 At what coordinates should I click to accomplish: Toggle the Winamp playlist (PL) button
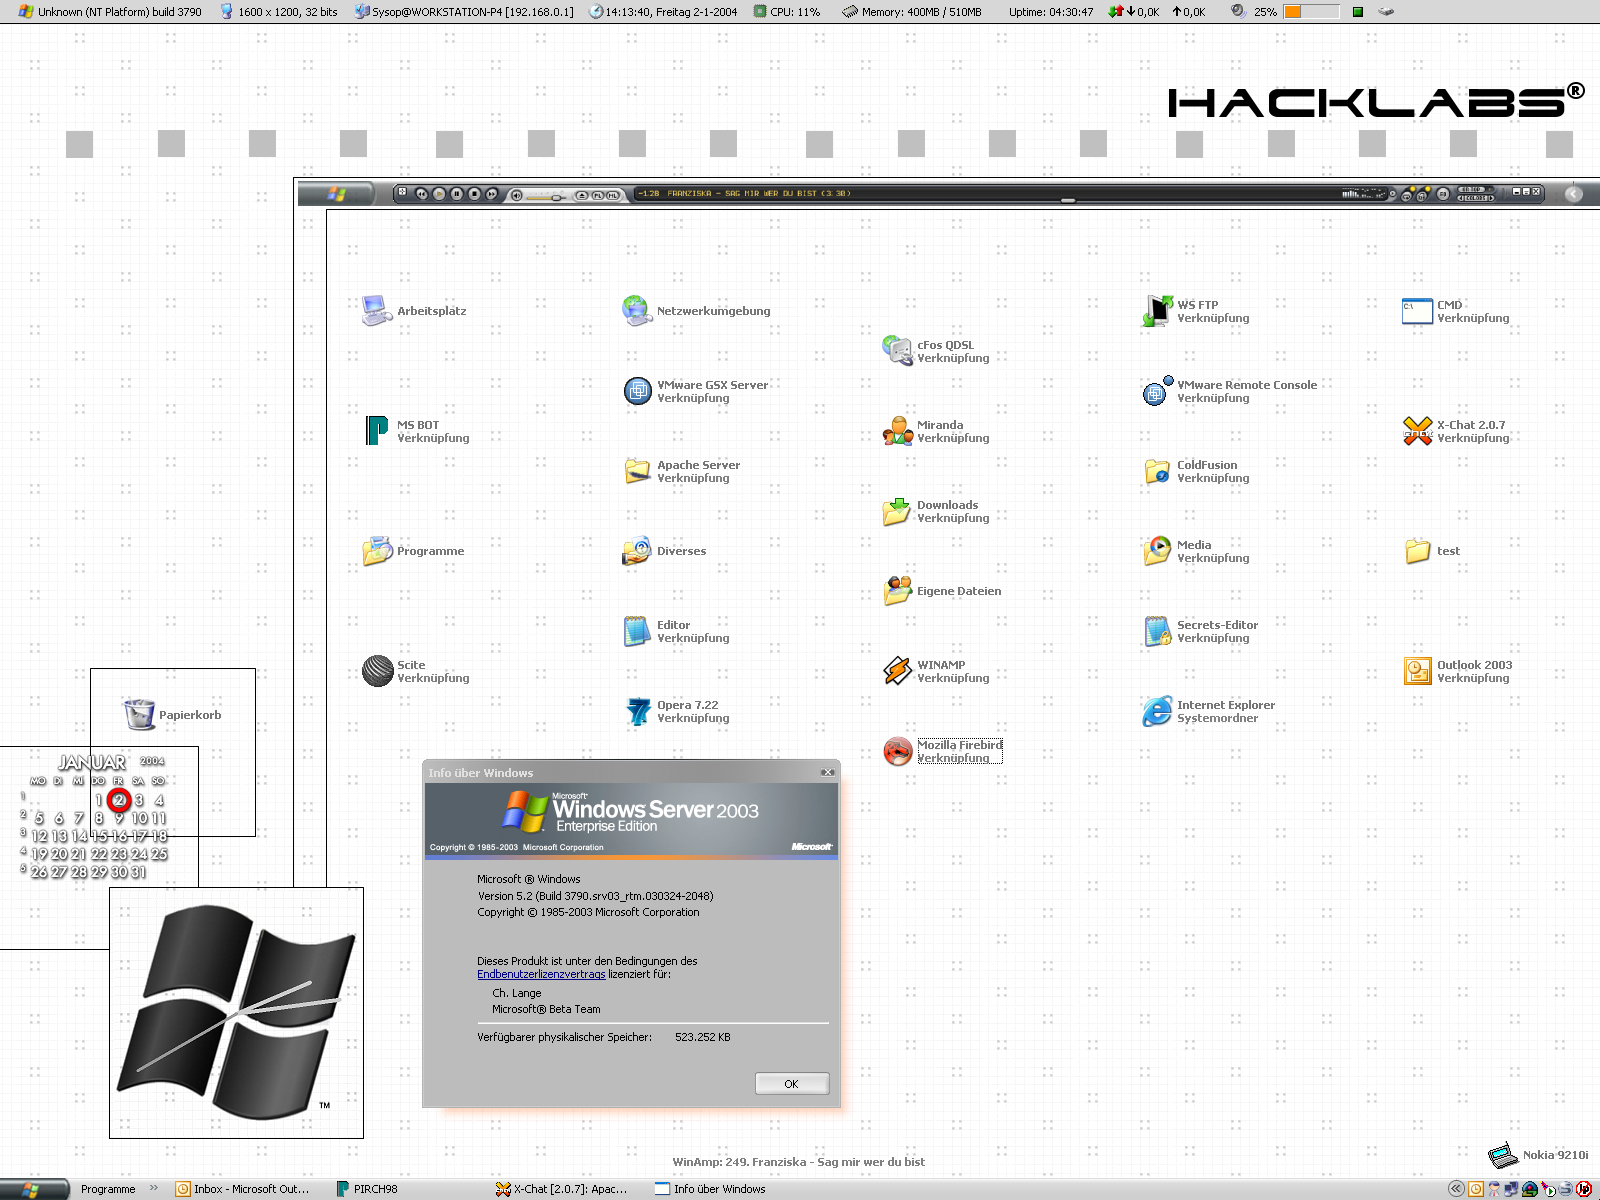pos(598,195)
